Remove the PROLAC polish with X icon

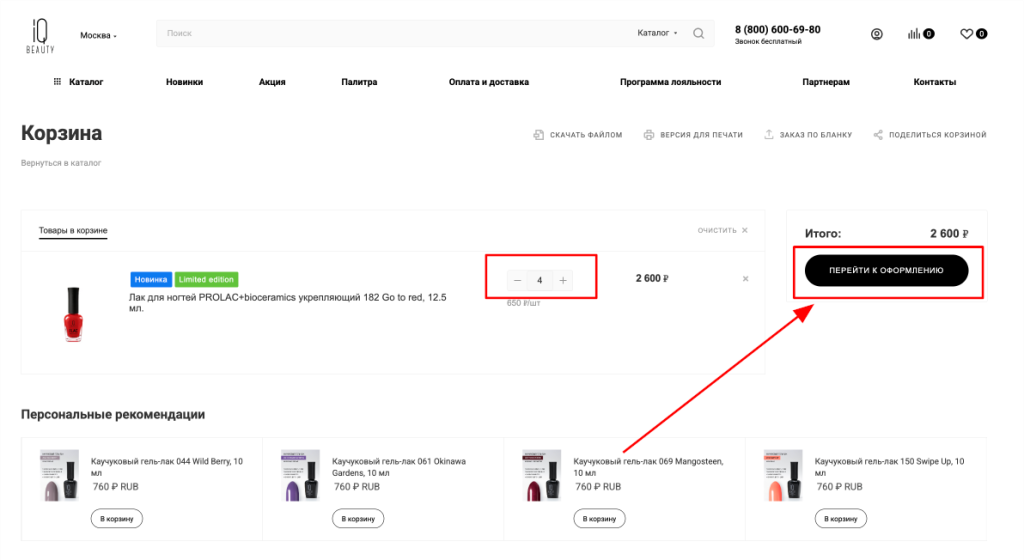pyautogui.click(x=745, y=279)
